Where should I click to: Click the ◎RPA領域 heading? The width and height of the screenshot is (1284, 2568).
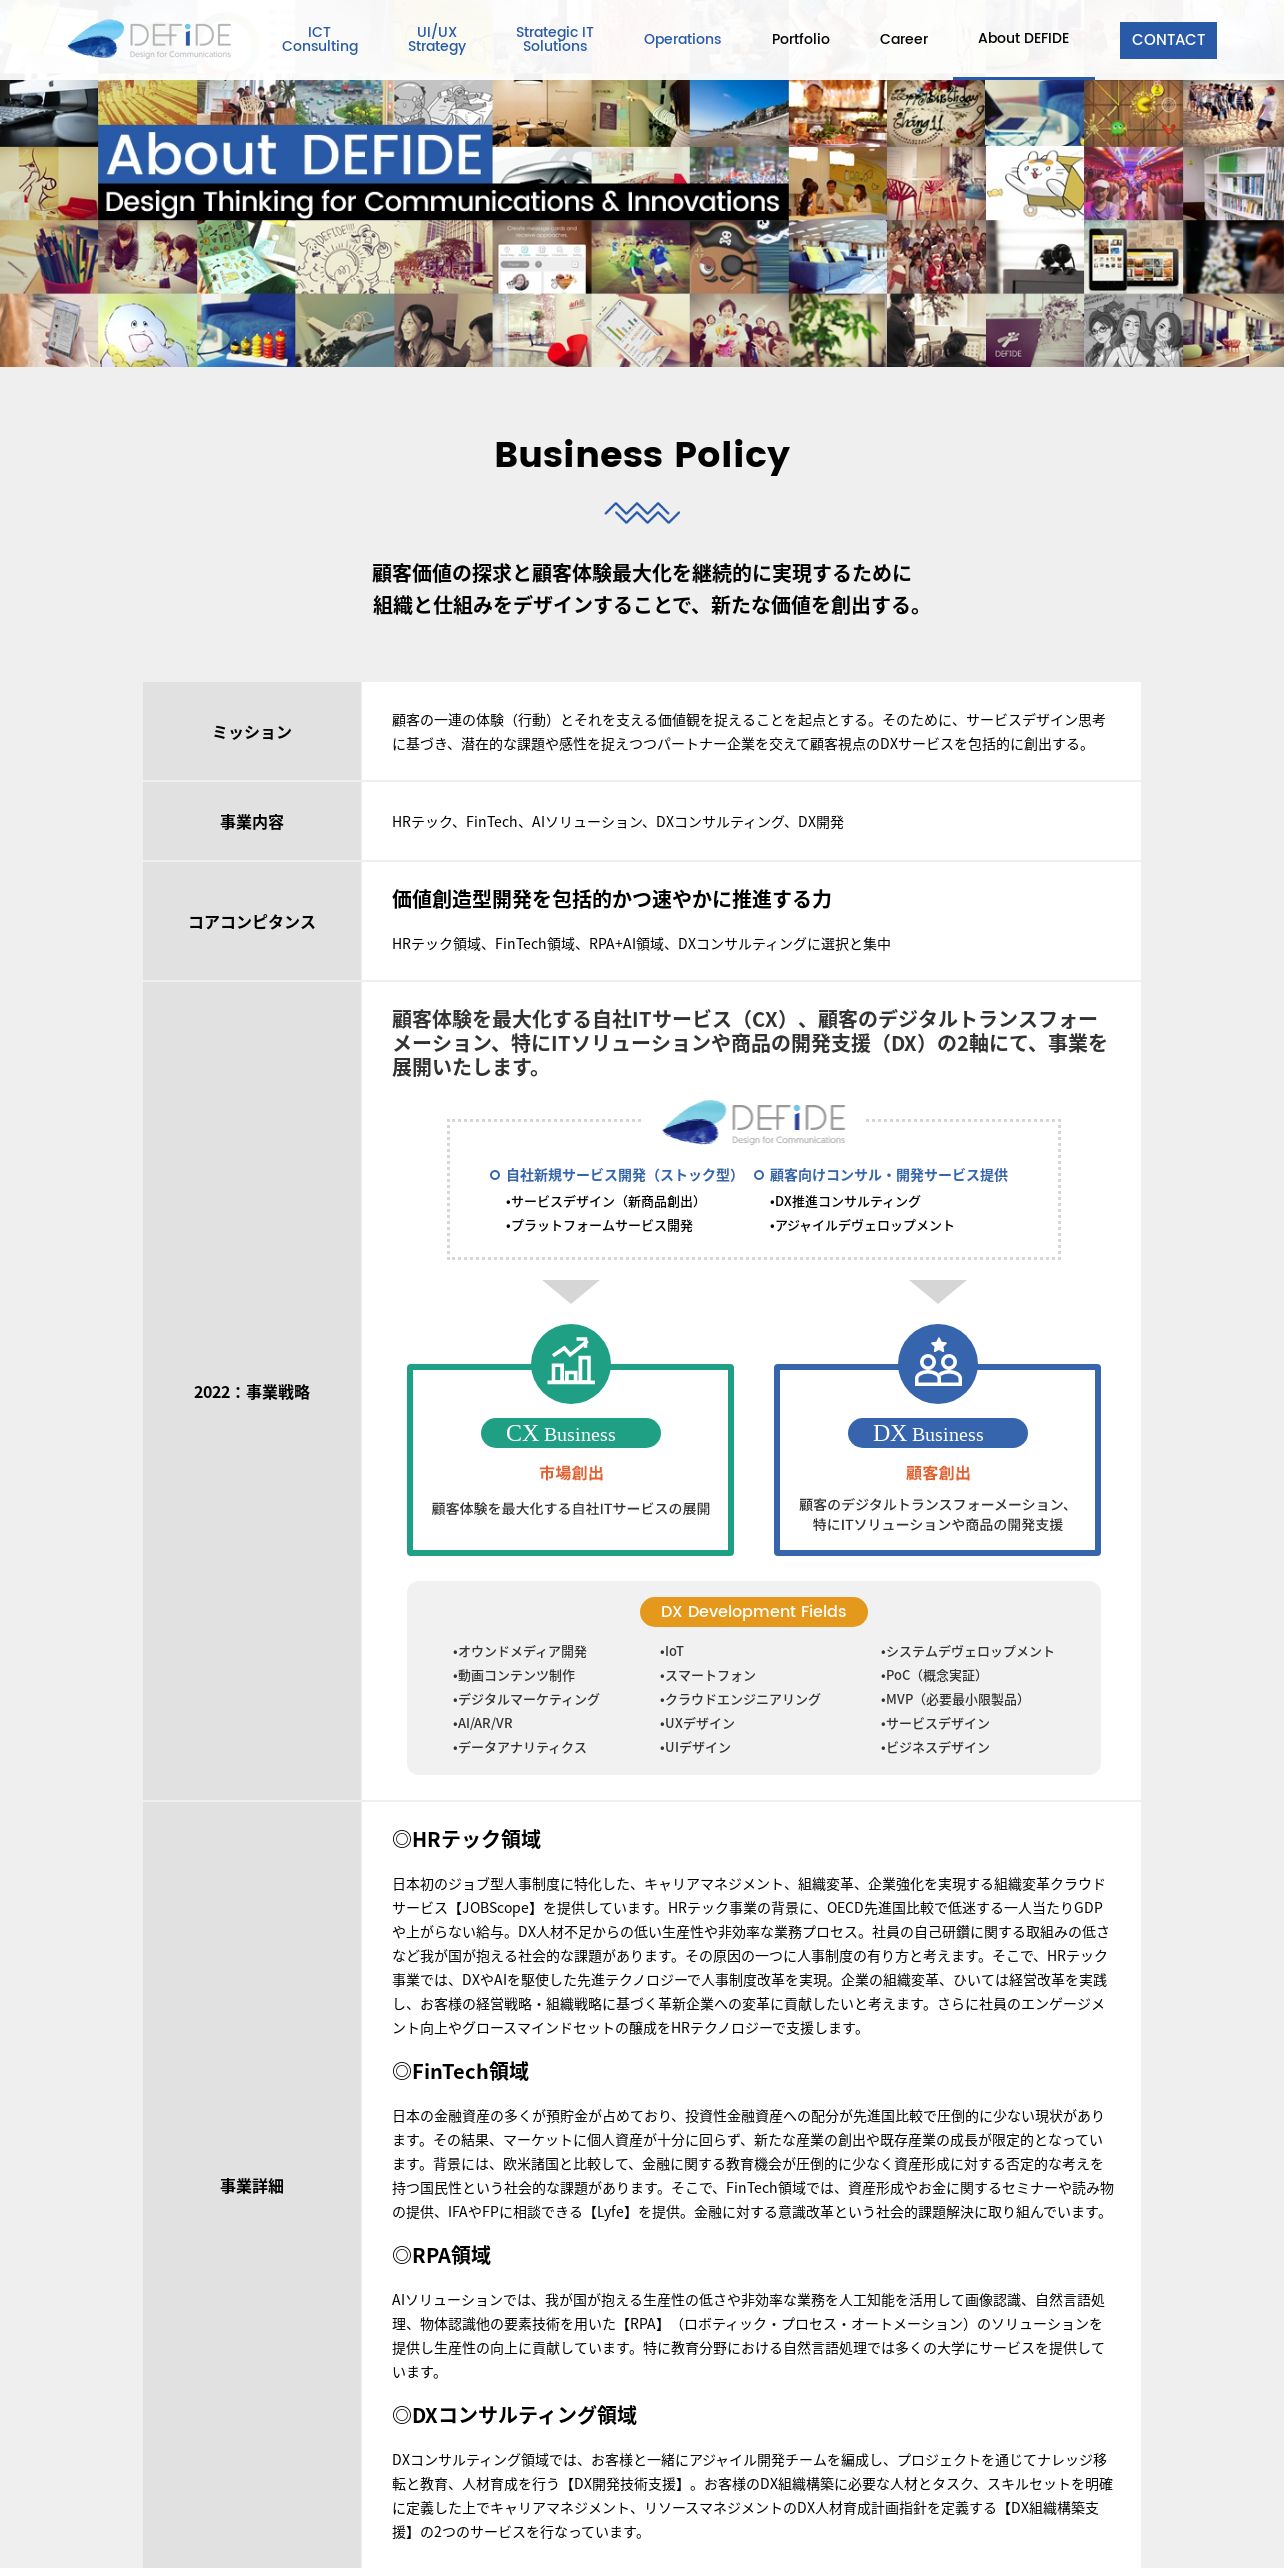coord(441,2255)
